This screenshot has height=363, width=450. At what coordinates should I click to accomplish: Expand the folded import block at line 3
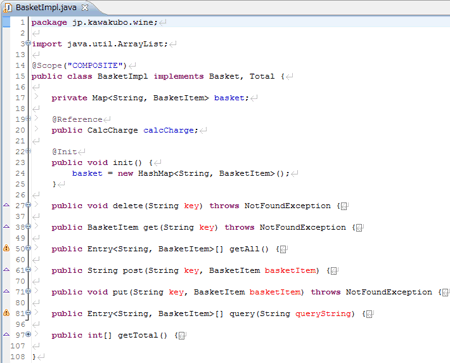[x=28, y=43]
